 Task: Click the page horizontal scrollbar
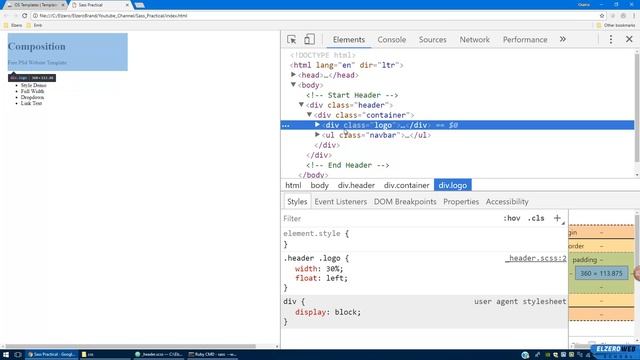[131, 346]
